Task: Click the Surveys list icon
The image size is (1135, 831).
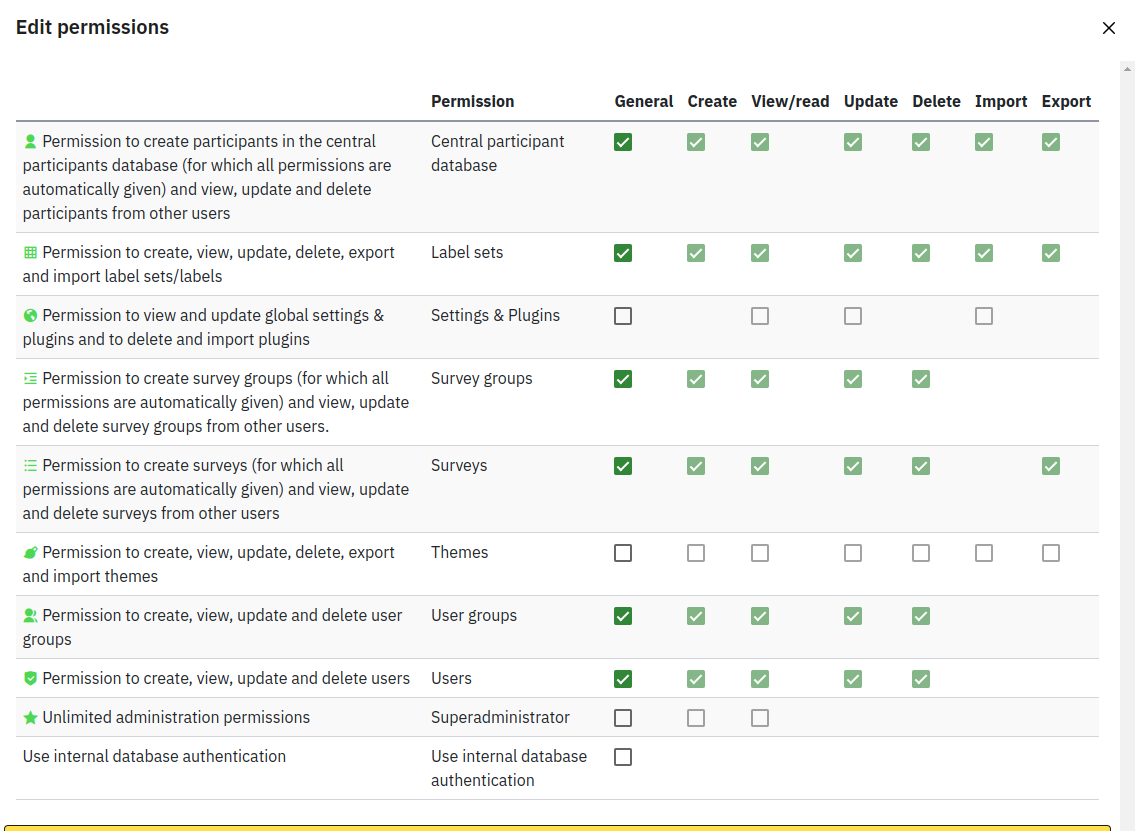Action: click(30, 466)
